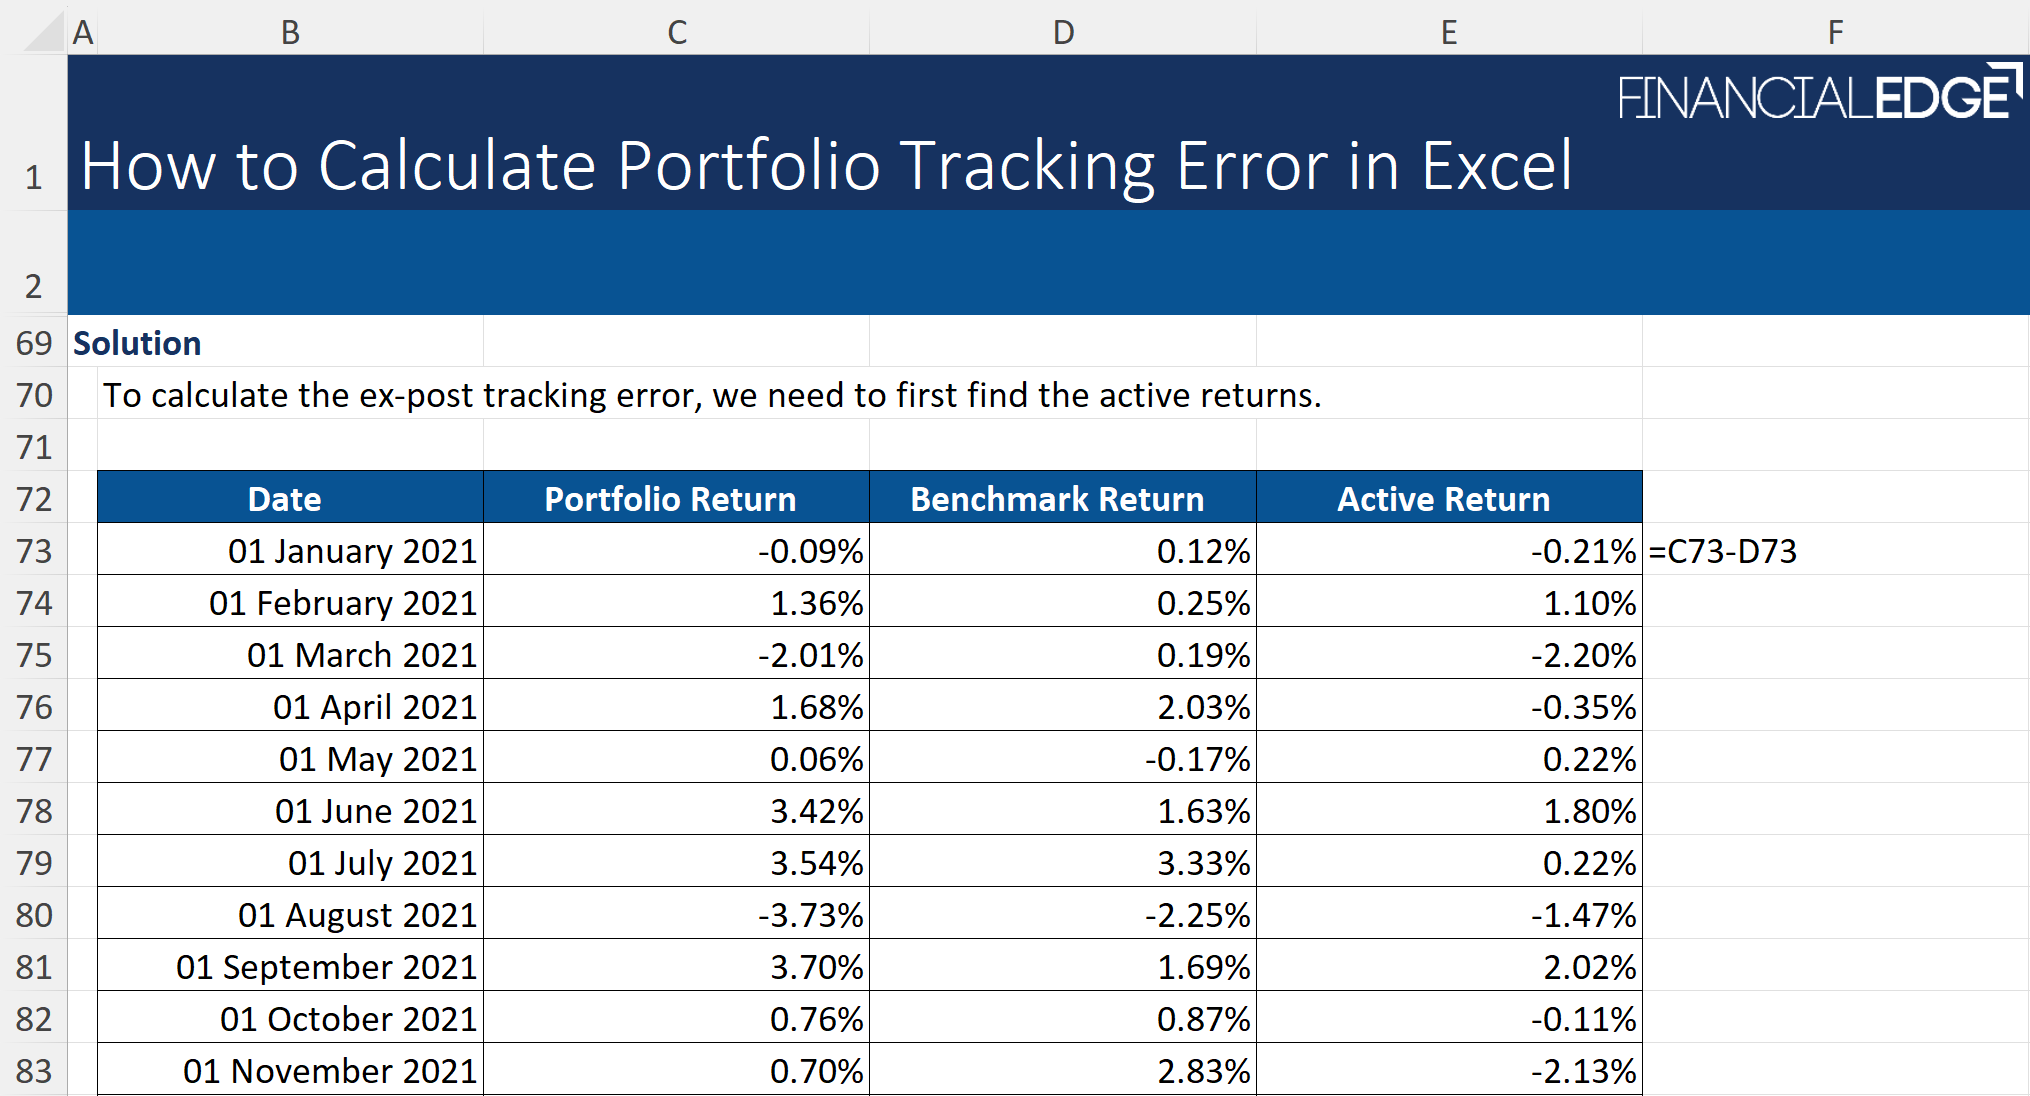This screenshot has width=2030, height=1096.
Task: Select row 72 header
Action: pyautogui.click(x=34, y=499)
